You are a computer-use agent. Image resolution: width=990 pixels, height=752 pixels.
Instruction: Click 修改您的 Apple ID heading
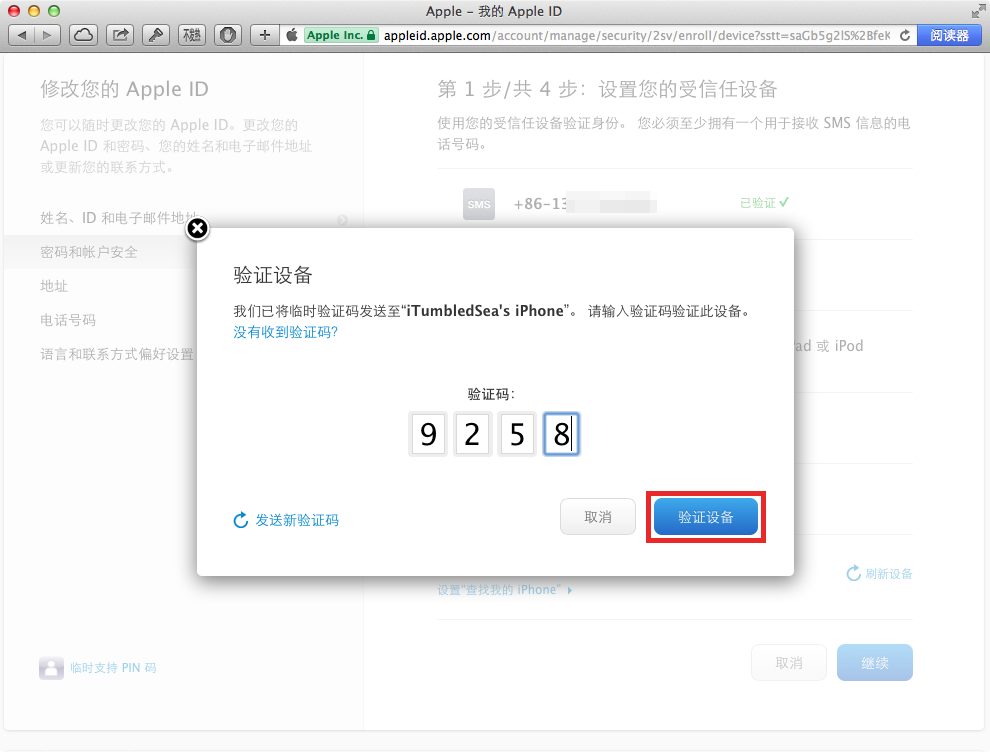pos(124,89)
